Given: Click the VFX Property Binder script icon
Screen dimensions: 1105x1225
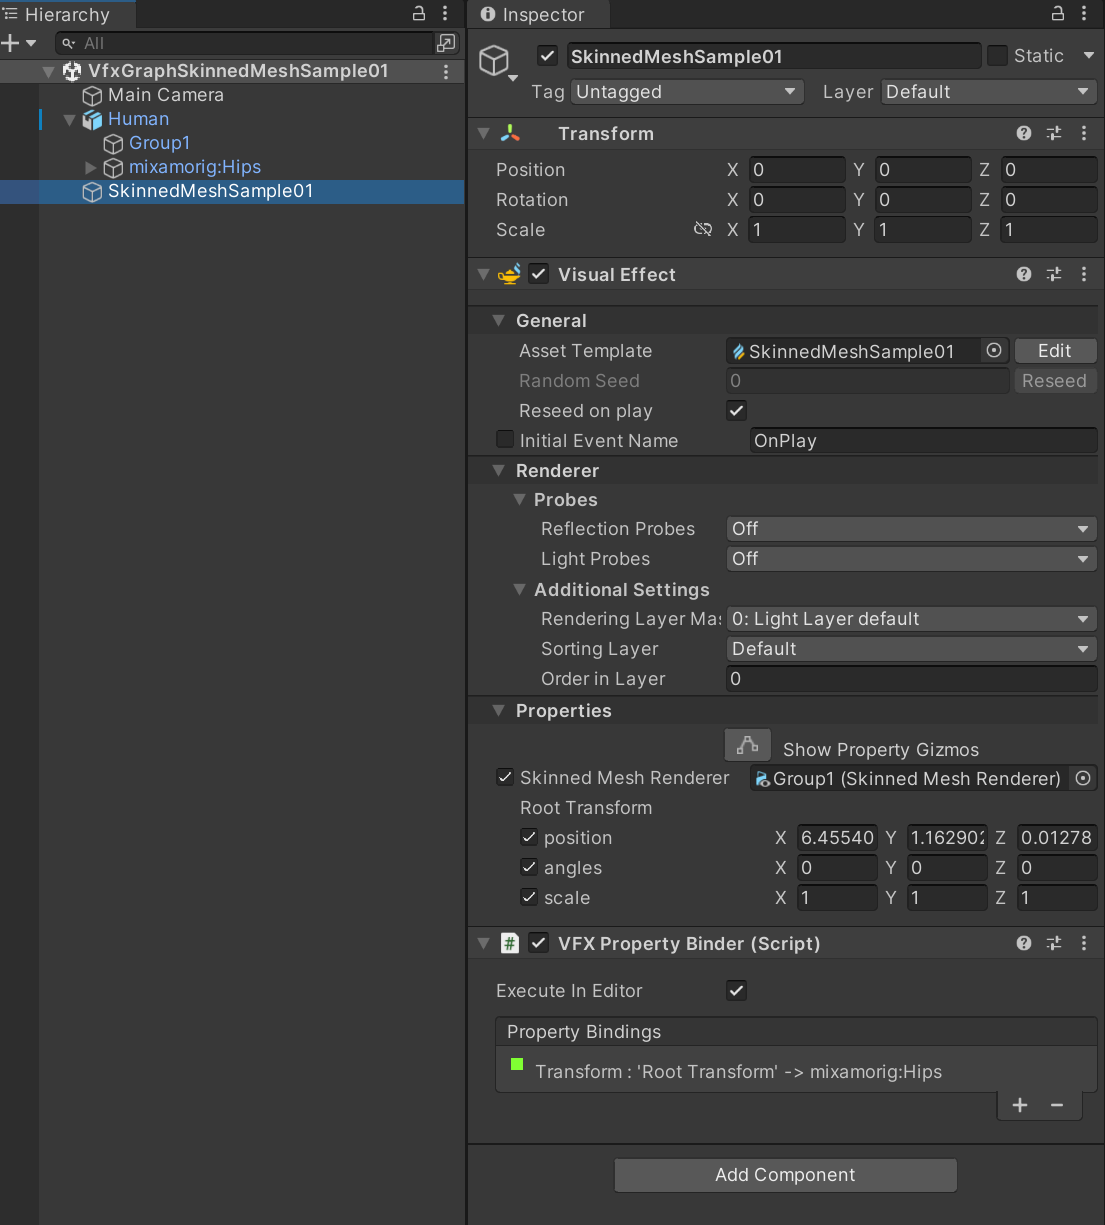Looking at the screenshot, I should (x=509, y=943).
